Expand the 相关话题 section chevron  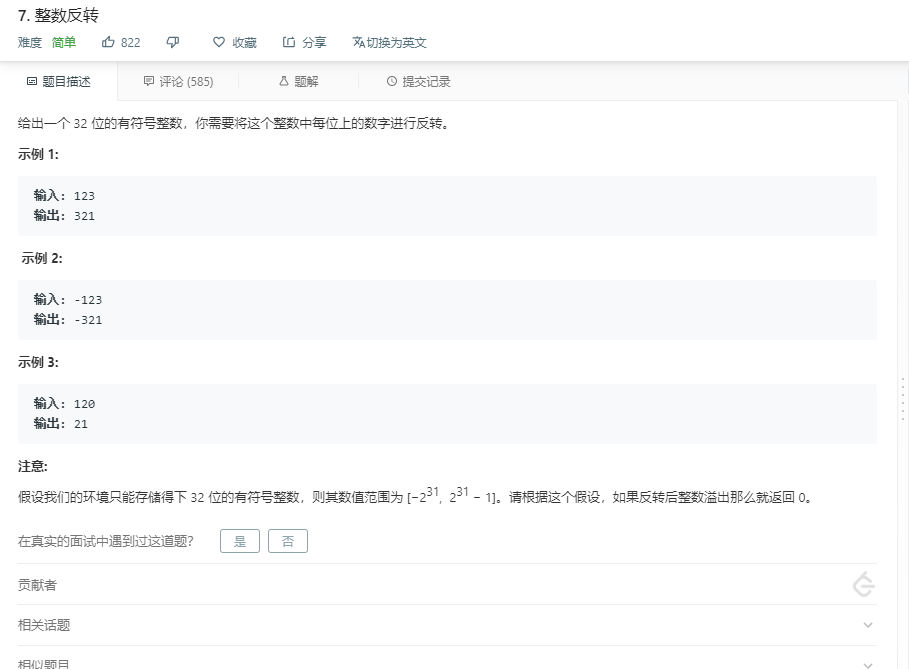pyautogui.click(x=868, y=625)
